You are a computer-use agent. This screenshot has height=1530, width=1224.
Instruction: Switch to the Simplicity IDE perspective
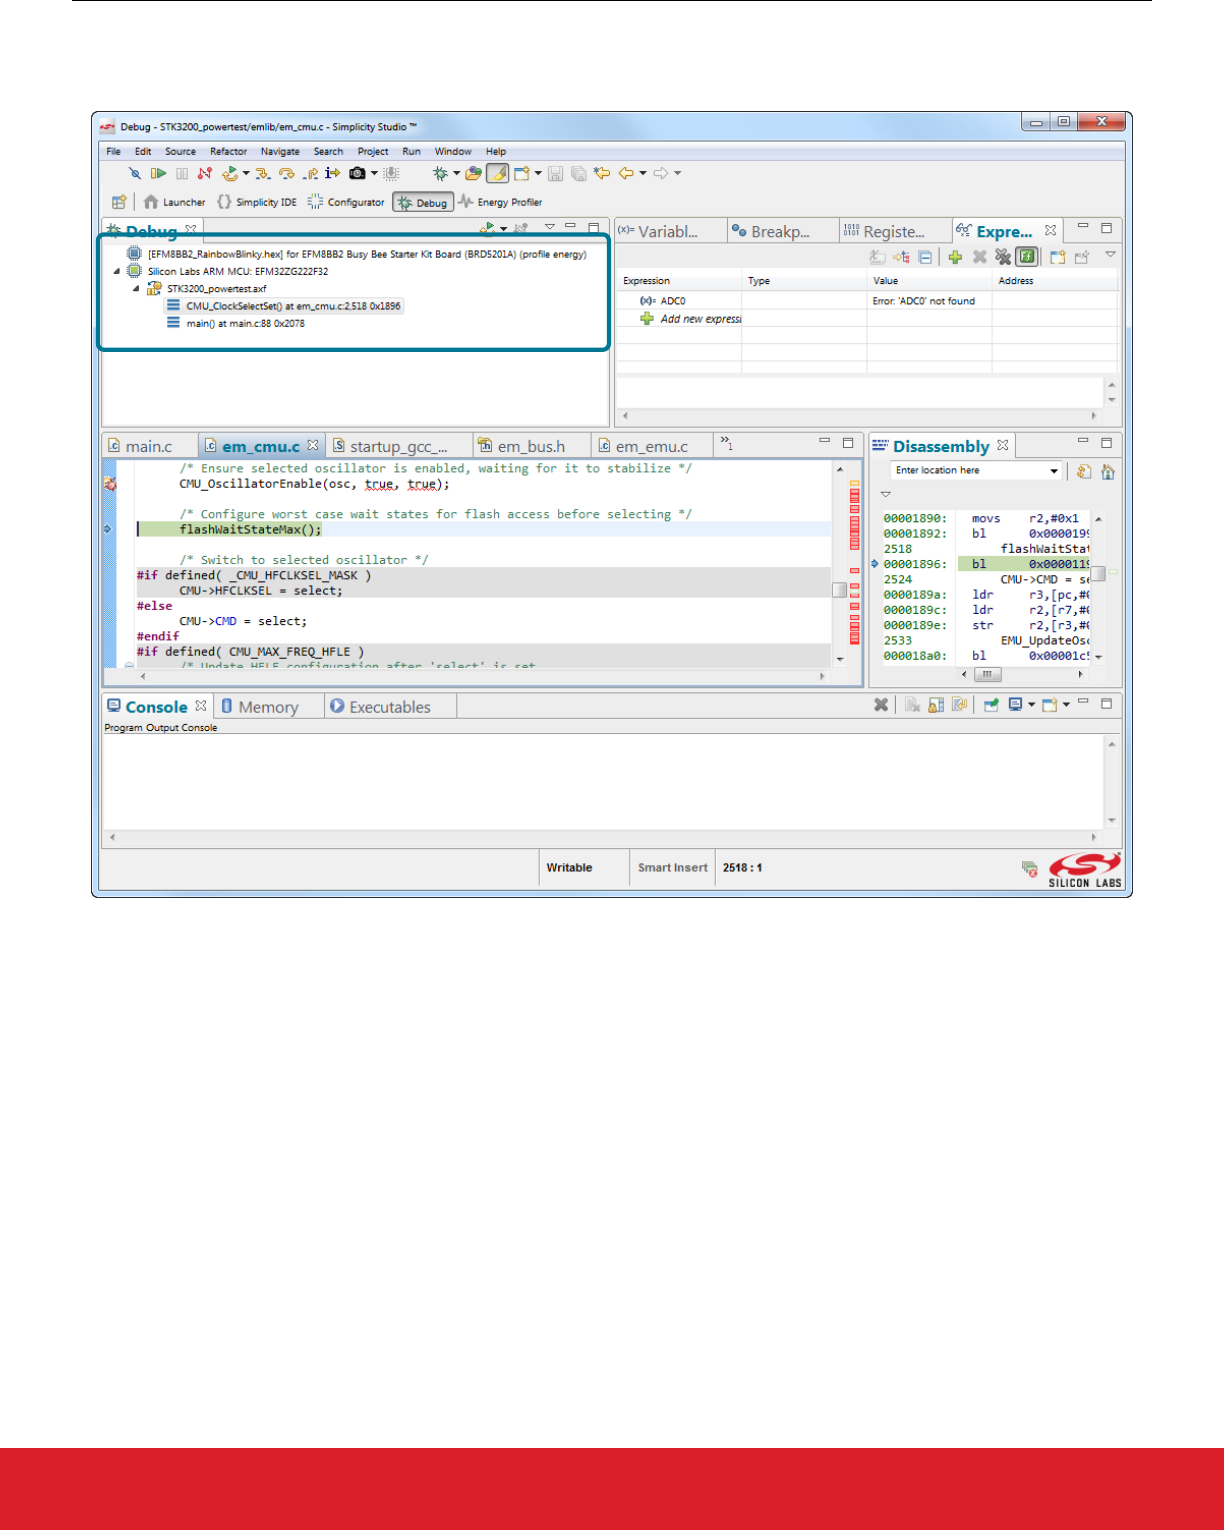[257, 202]
